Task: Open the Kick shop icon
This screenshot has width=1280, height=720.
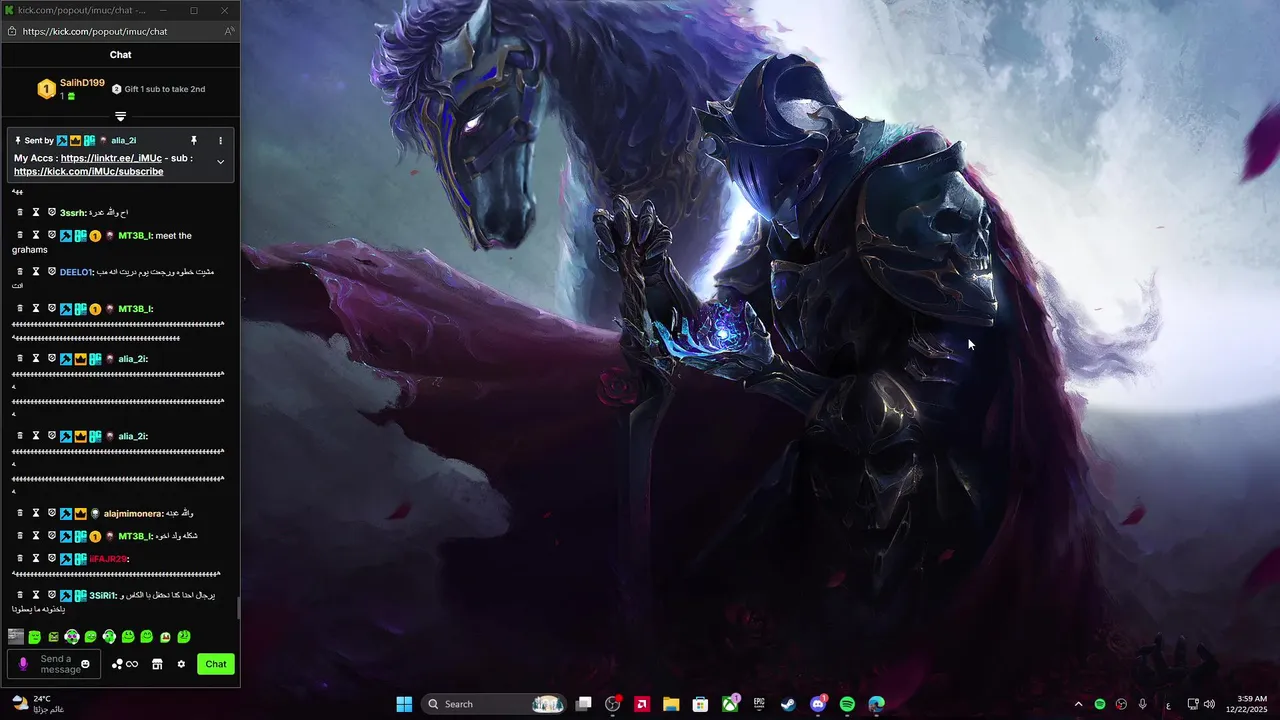Action: 157,664
